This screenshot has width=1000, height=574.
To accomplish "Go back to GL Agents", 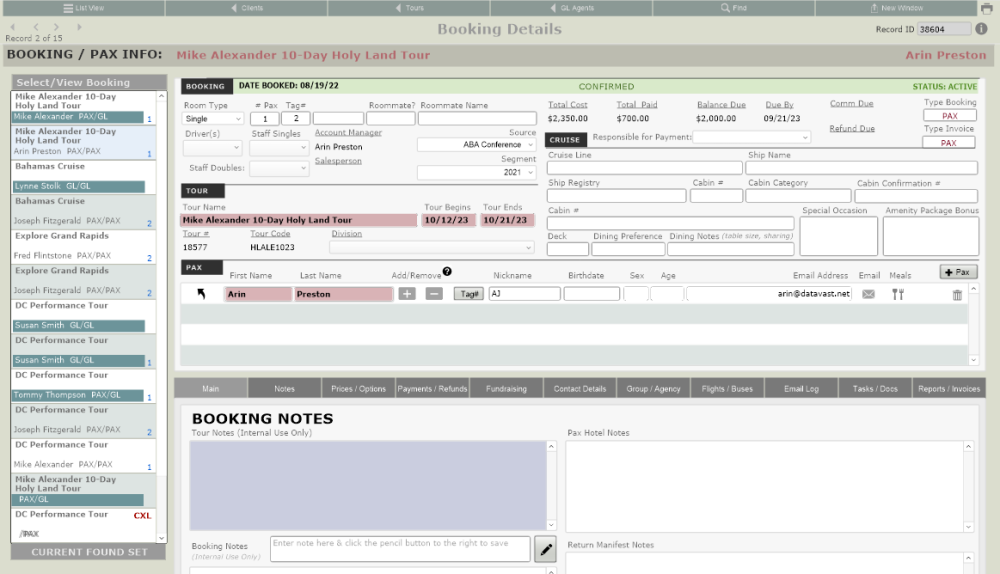I will click(x=572, y=8).
